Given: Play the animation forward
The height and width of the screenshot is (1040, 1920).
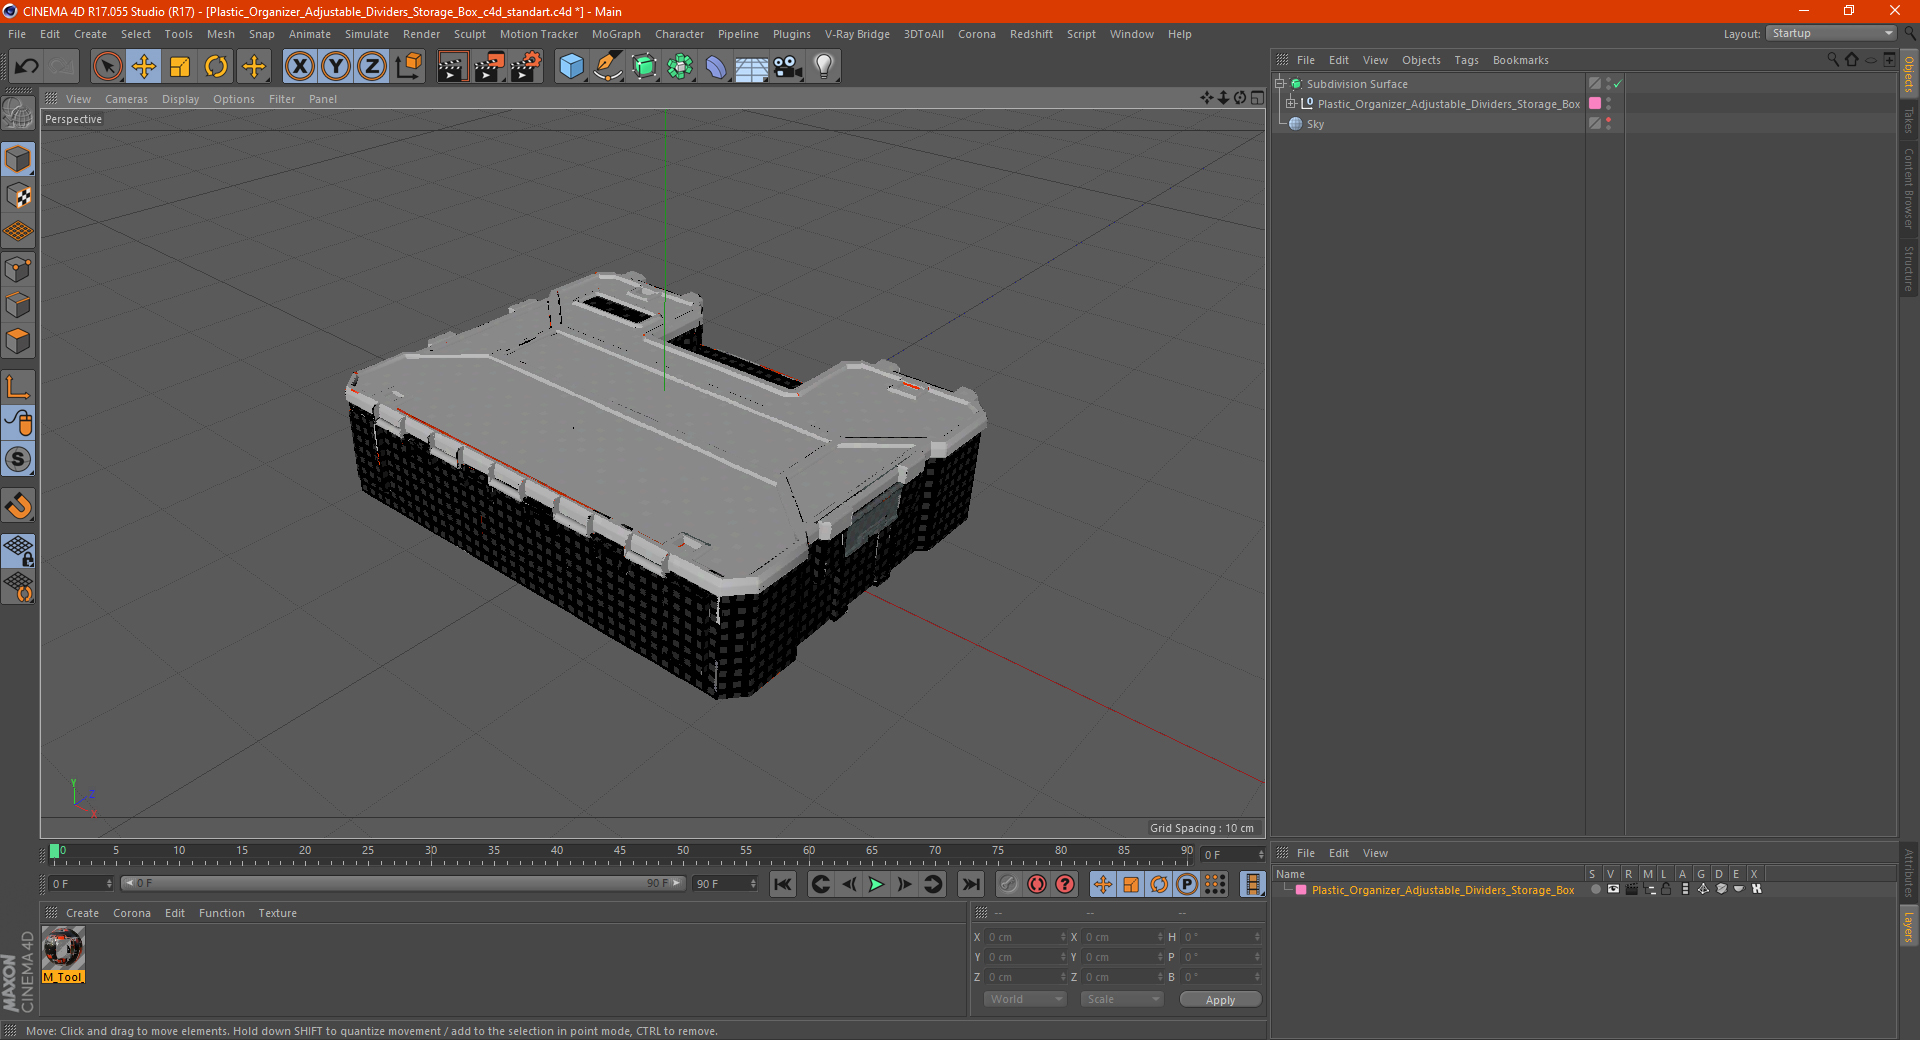Looking at the screenshot, I should point(876,884).
